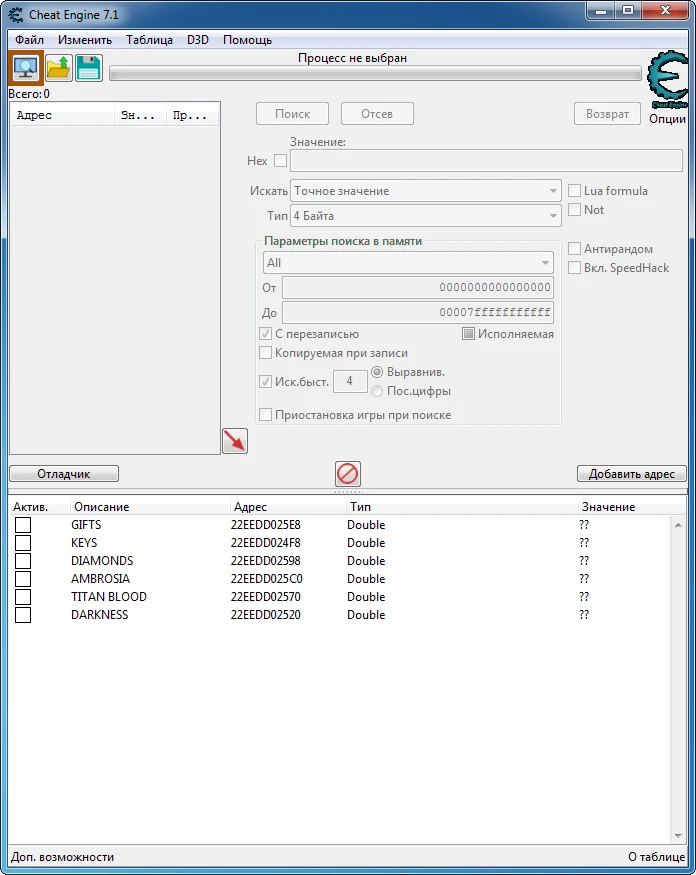Click the Зн... column header in results list

[x=140, y=116]
